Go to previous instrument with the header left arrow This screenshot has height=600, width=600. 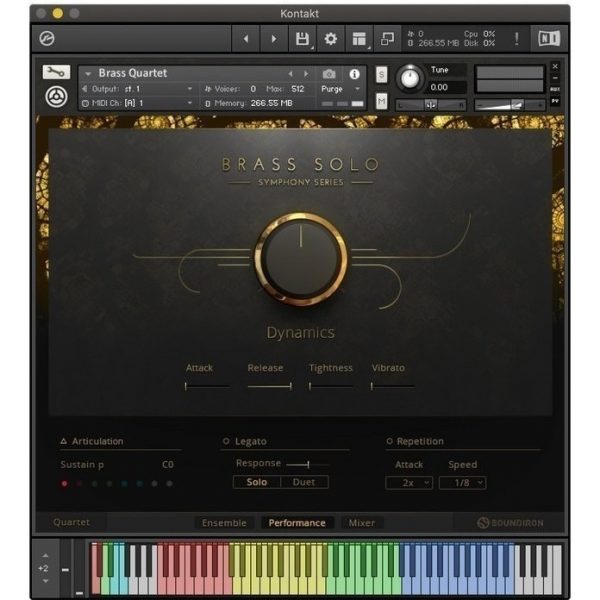(246, 38)
